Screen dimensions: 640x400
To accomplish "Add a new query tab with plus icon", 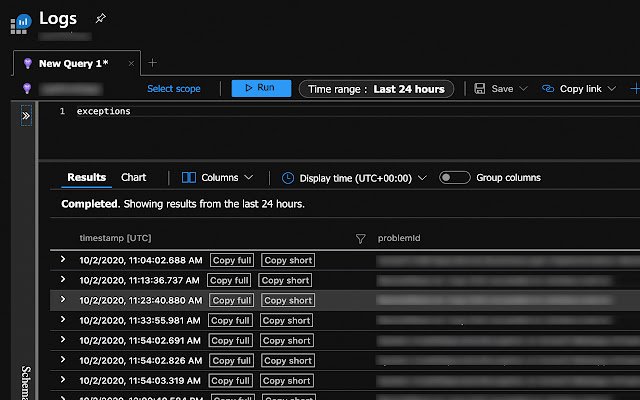I will click(x=152, y=63).
